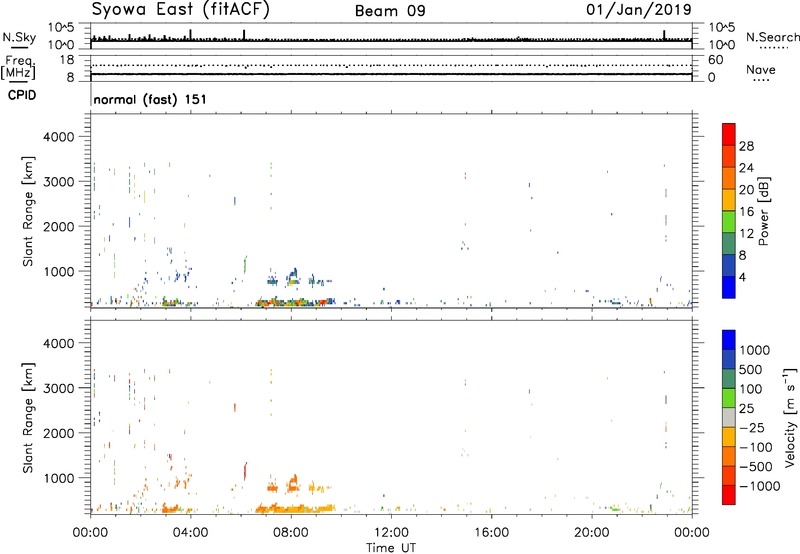Click Power colorbar tick '8'
The width and height of the screenshot is (800, 554).
coord(742,256)
